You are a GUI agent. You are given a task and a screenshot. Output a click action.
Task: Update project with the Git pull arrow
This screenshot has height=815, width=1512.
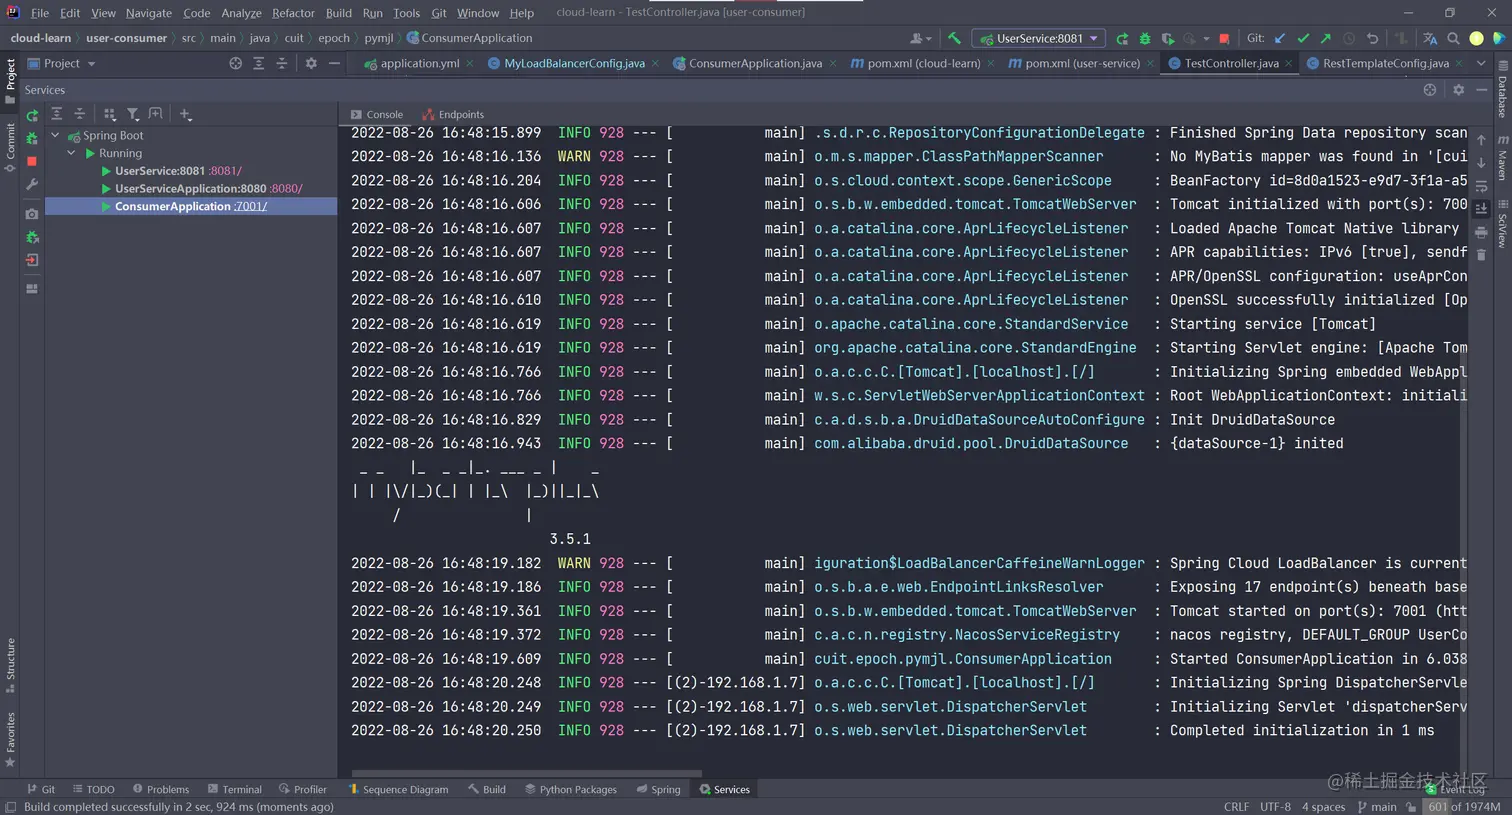point(1279,38)
